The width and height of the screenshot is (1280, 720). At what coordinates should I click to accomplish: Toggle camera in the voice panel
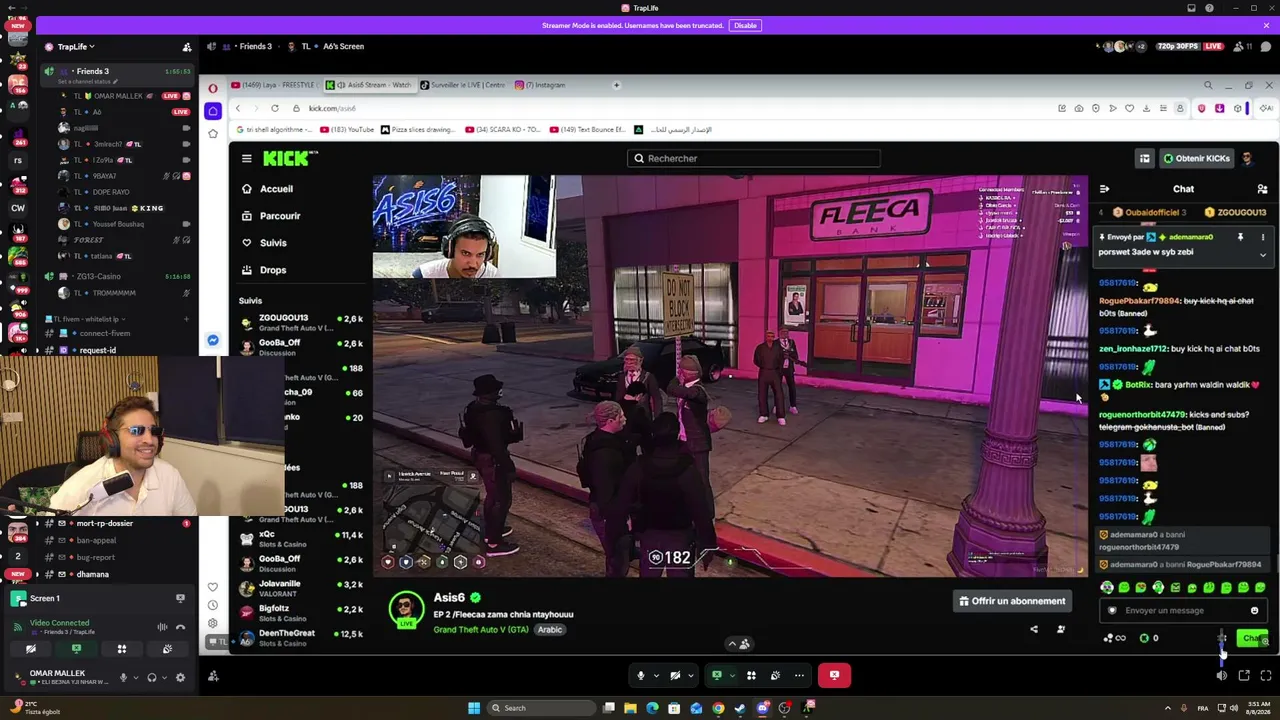[x=31, y=649]
